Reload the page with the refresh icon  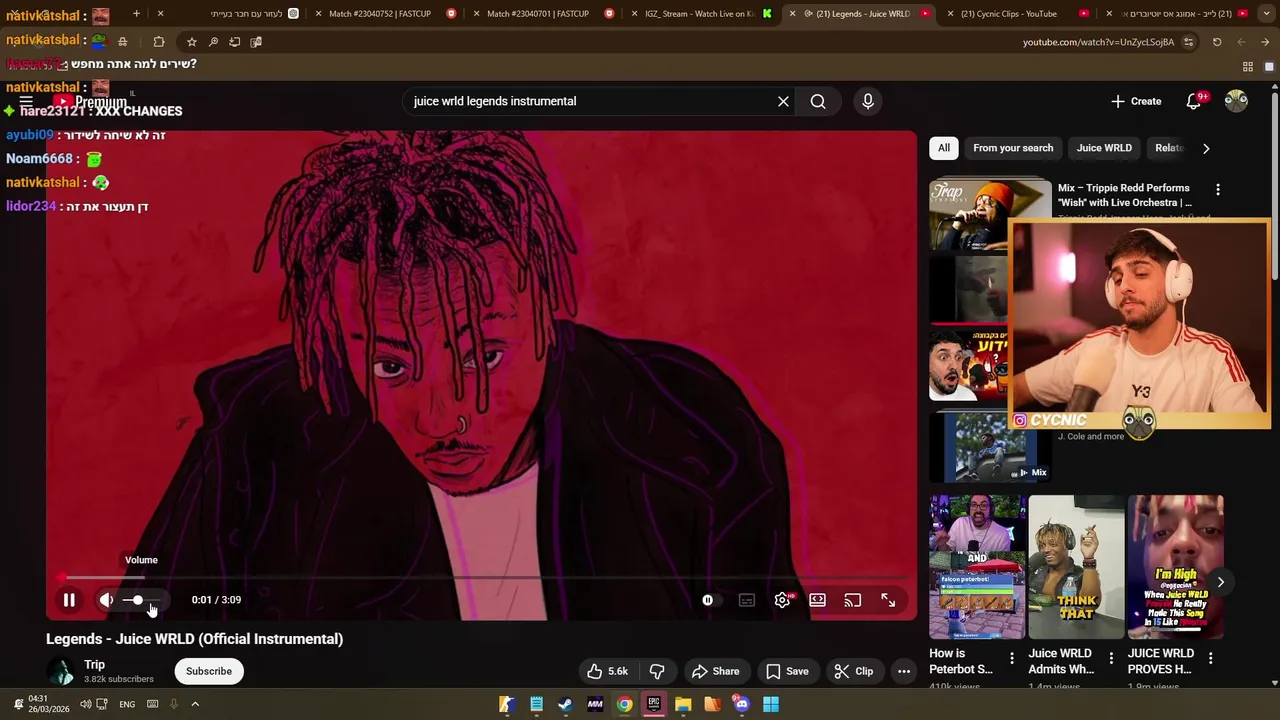(1217, 42)
